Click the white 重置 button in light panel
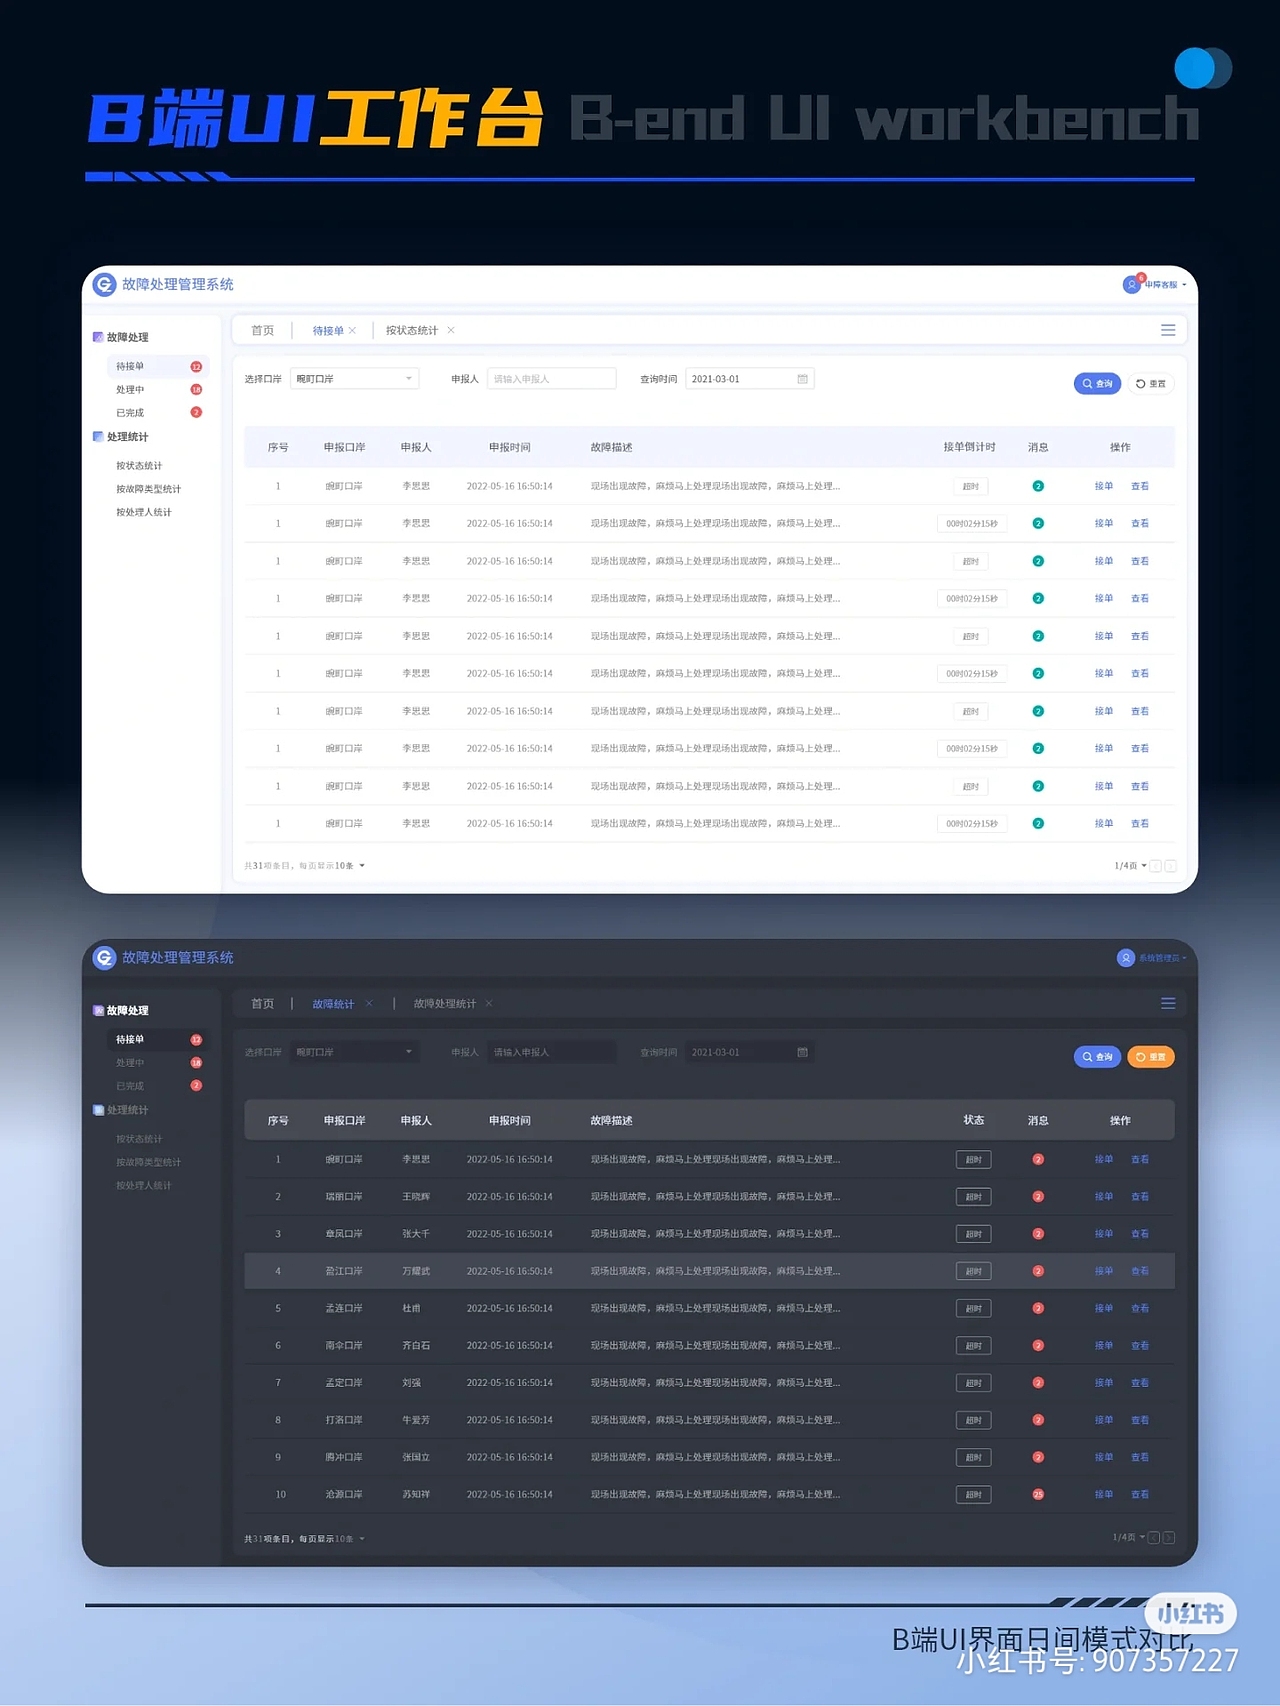Image resolution: width=1280 pixels, height=1706 pixels. pos(1151,384)
